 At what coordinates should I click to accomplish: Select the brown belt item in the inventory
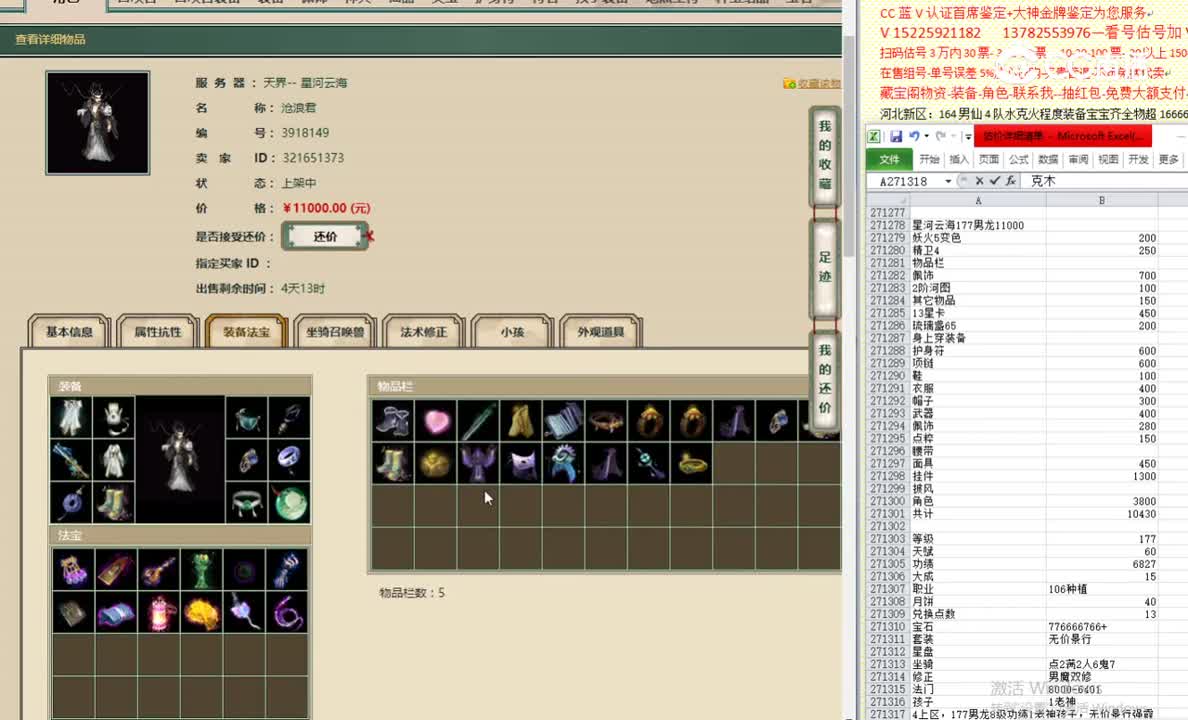[x=606, y=421]
